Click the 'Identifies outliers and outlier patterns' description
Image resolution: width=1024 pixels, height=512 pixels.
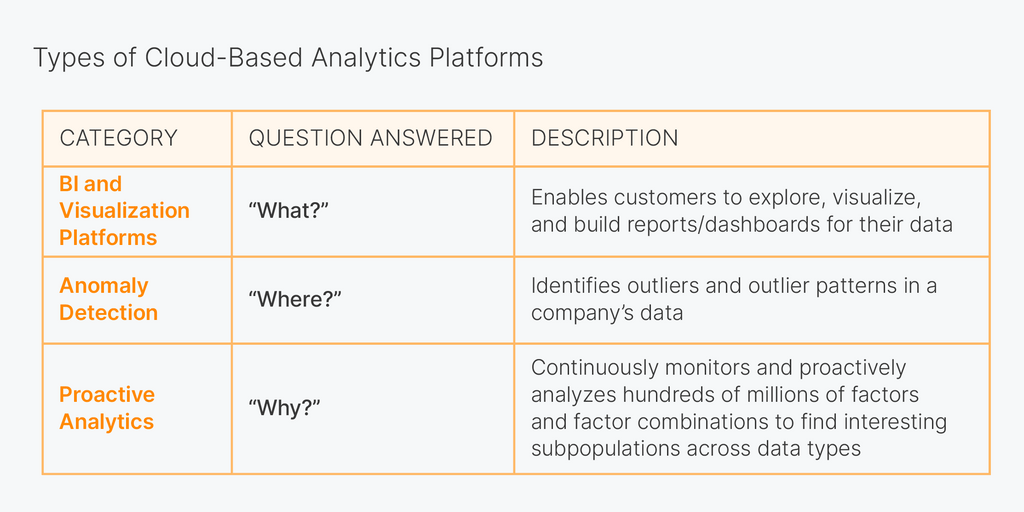click(x=733, y=299)
